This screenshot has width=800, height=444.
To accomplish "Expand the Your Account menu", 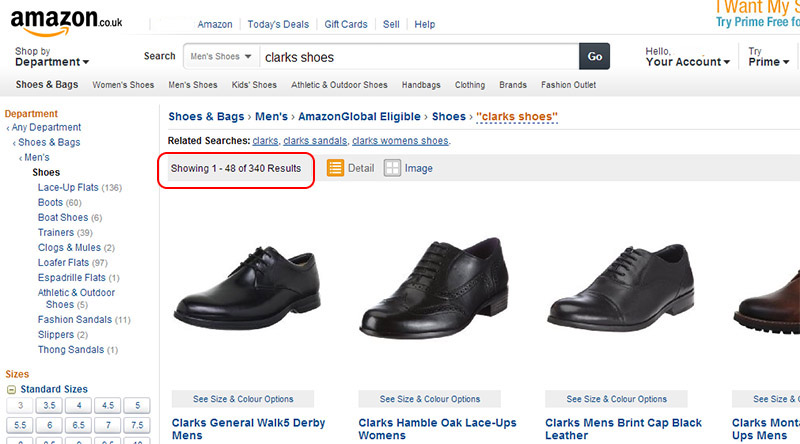I will click(687, 62).
